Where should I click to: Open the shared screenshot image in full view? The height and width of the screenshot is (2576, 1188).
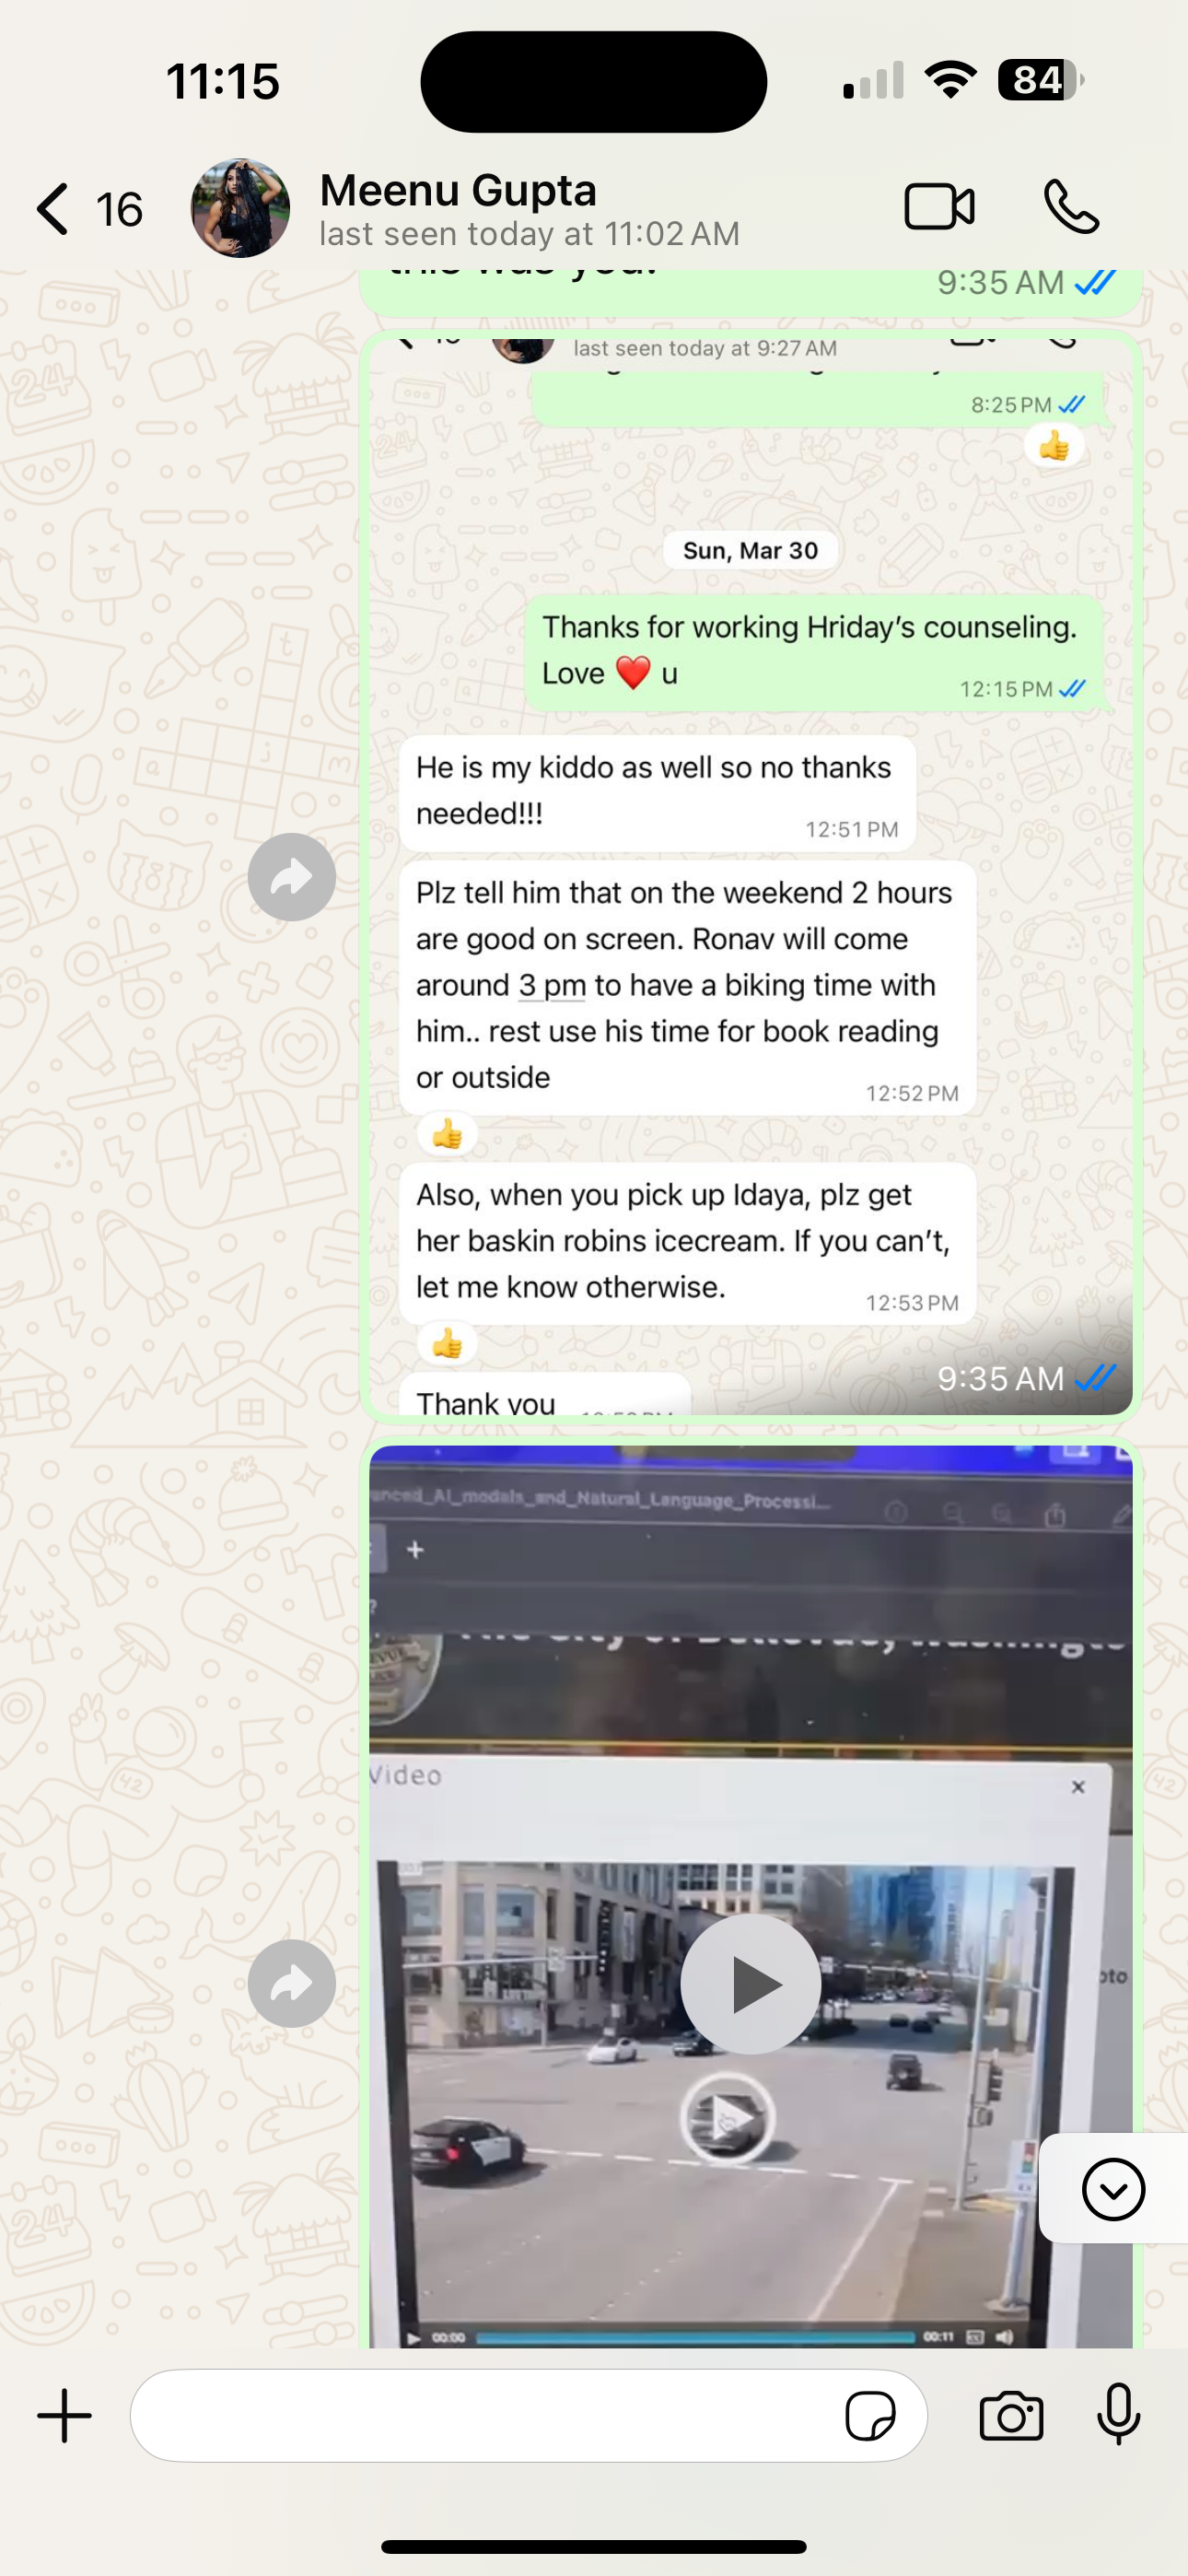coord(751,874)
